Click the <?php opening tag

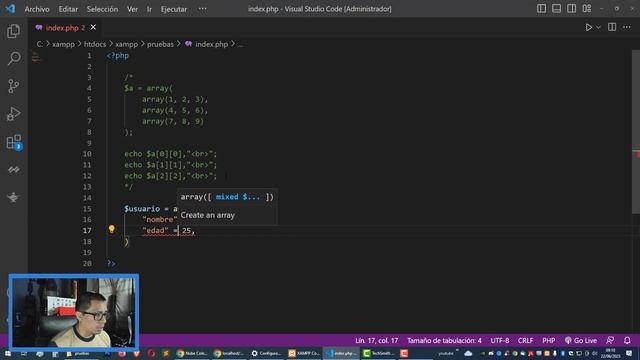click(118, 56)
